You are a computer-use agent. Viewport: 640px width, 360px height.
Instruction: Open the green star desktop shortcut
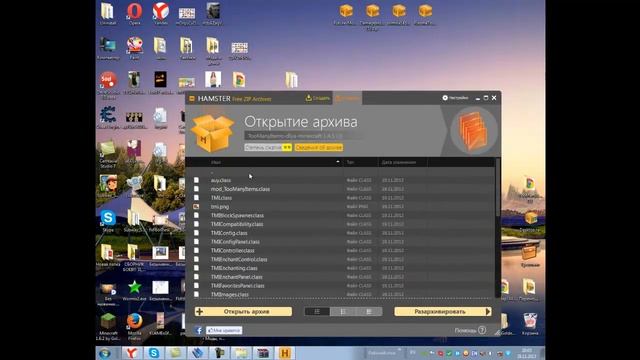134,291
